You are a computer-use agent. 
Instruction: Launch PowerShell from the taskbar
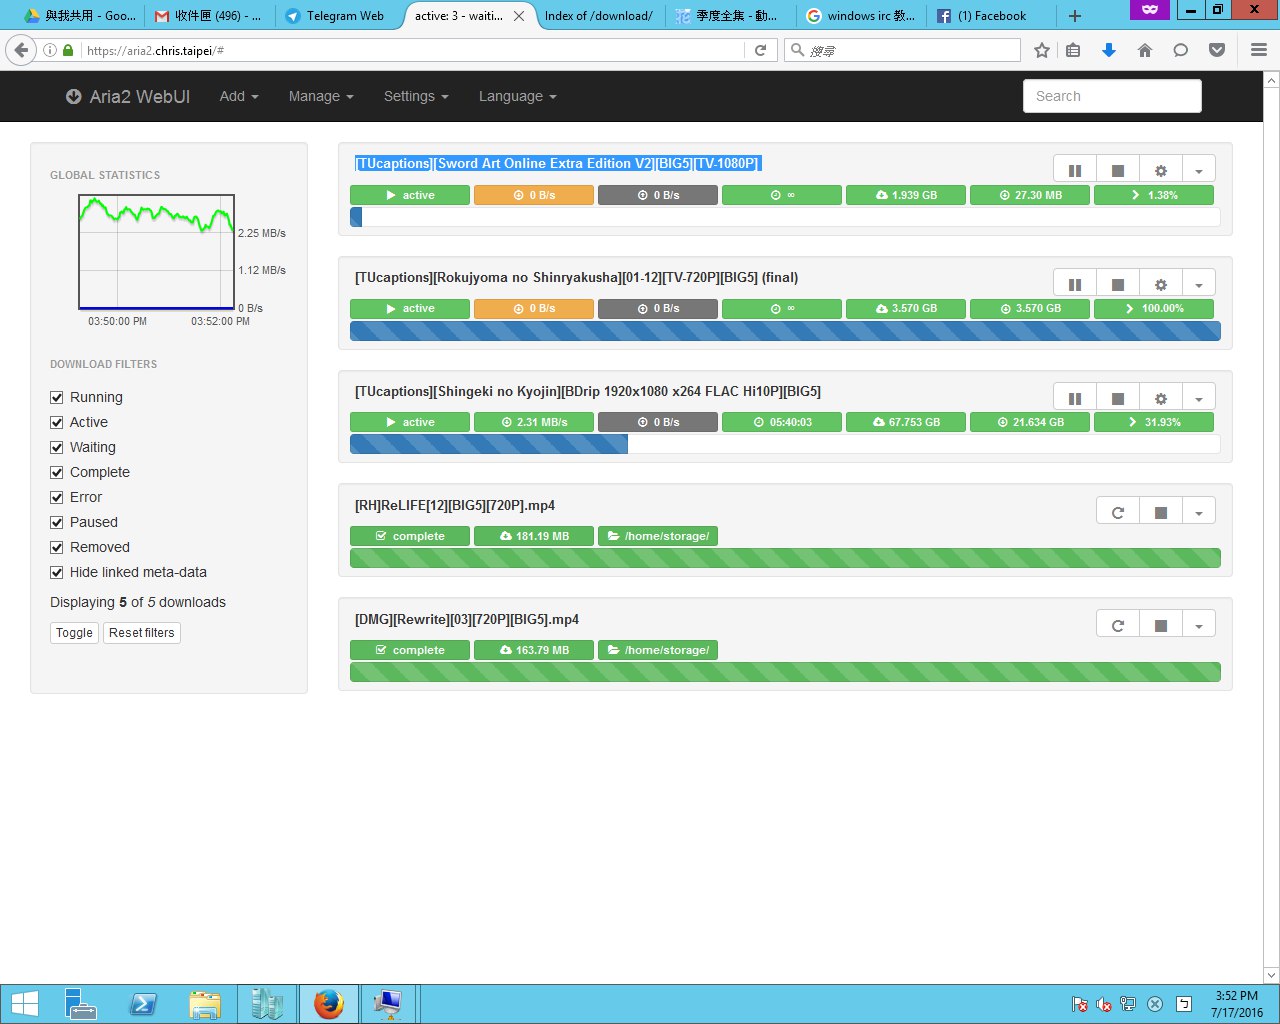[143, 1004]
